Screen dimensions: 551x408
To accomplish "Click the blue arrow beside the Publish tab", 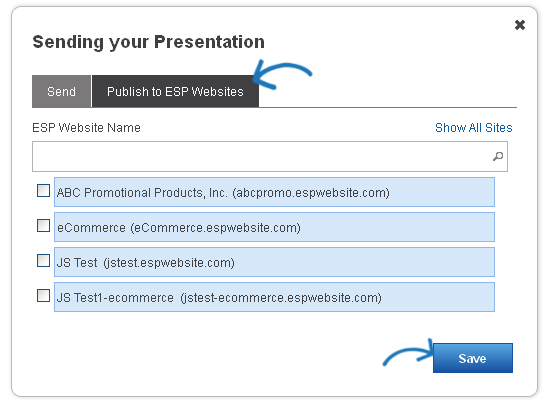I will (x=282, y=75).
